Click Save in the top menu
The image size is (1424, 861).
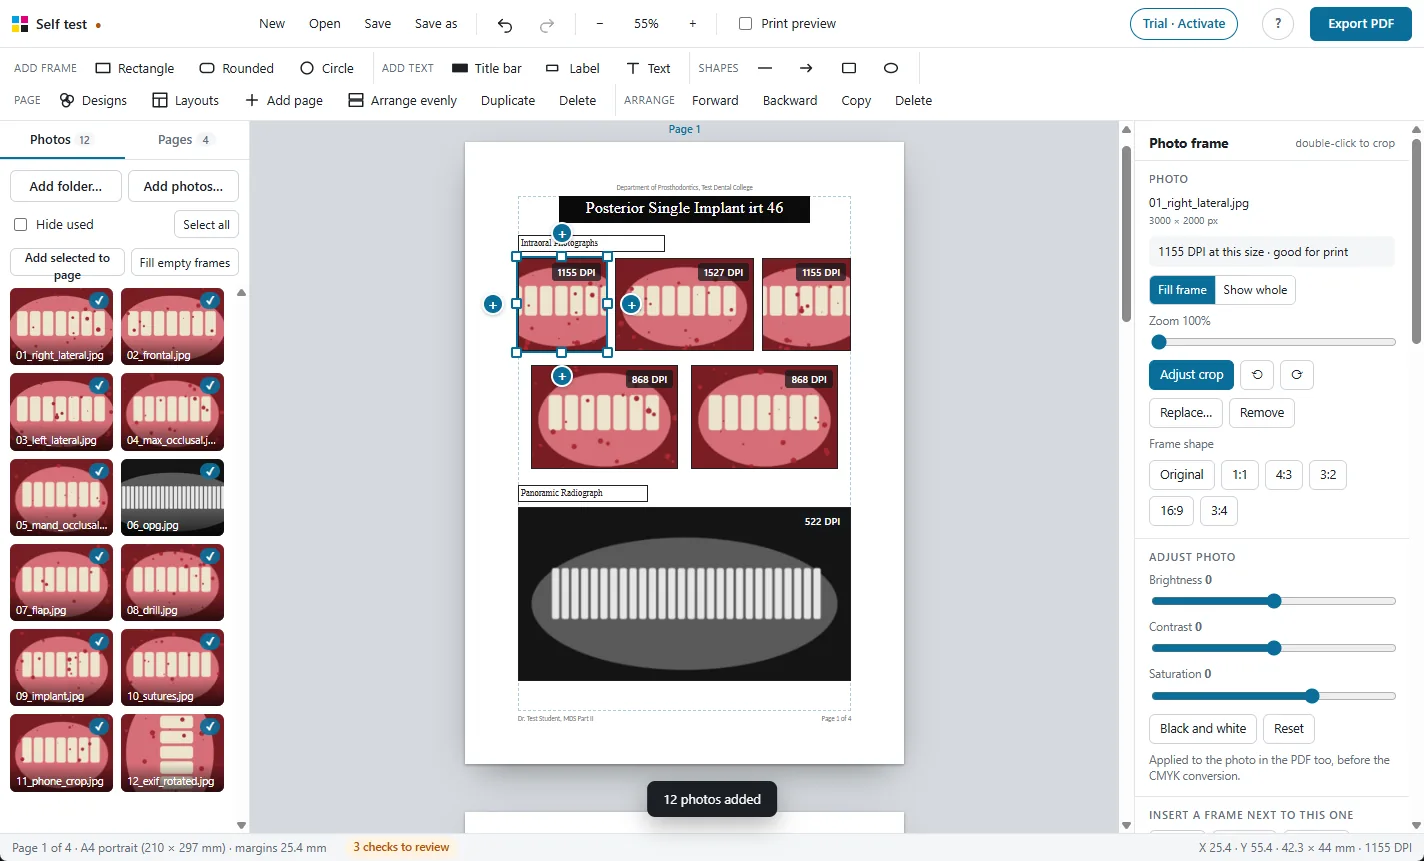pyautogui.click(x=378, y=24)
